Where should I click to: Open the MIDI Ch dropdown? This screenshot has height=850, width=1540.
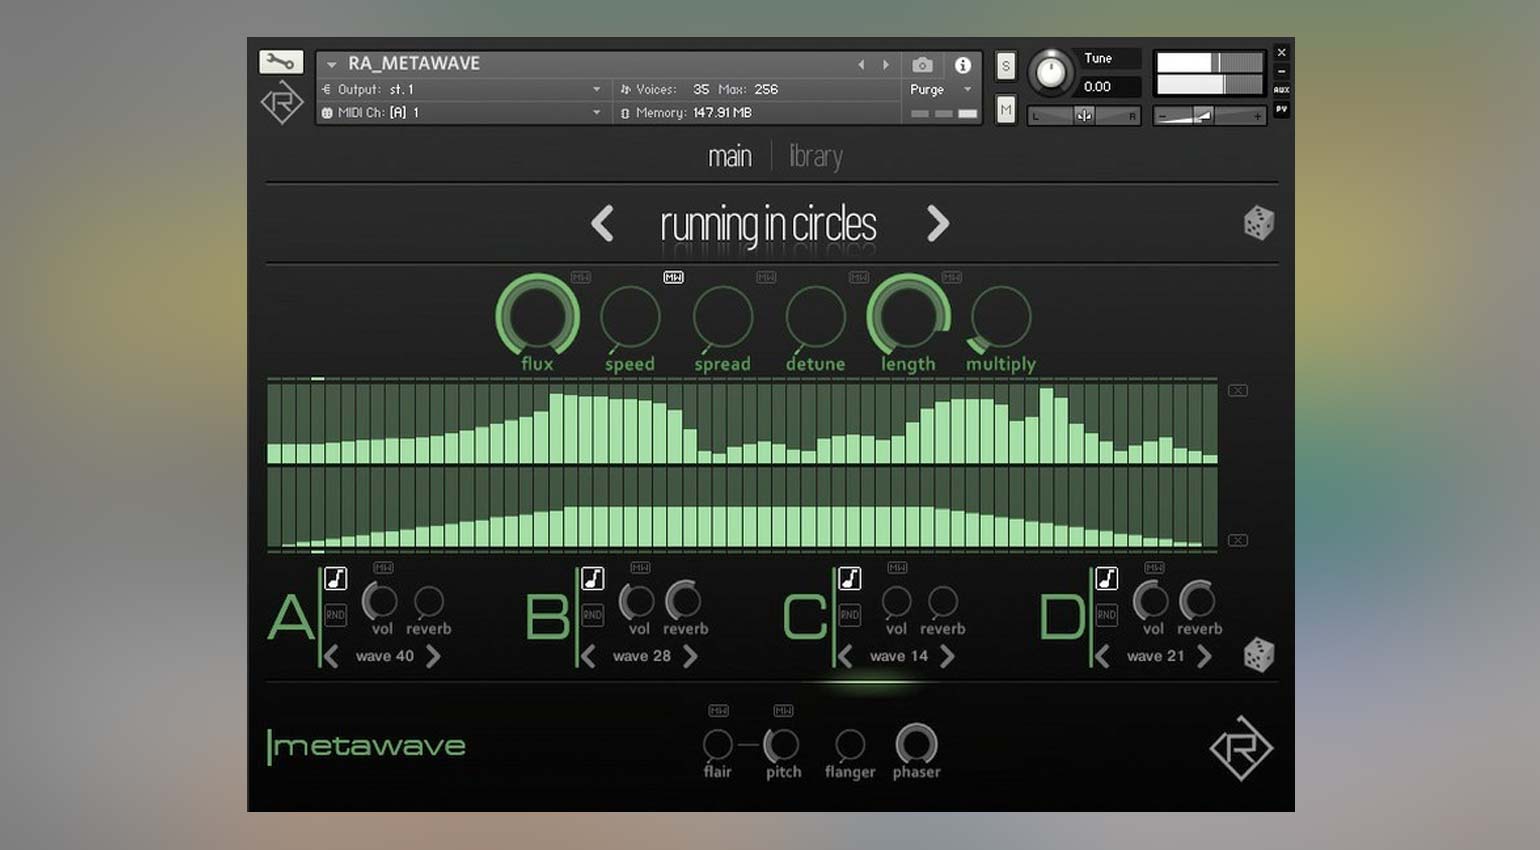click(x=462, y=113)
